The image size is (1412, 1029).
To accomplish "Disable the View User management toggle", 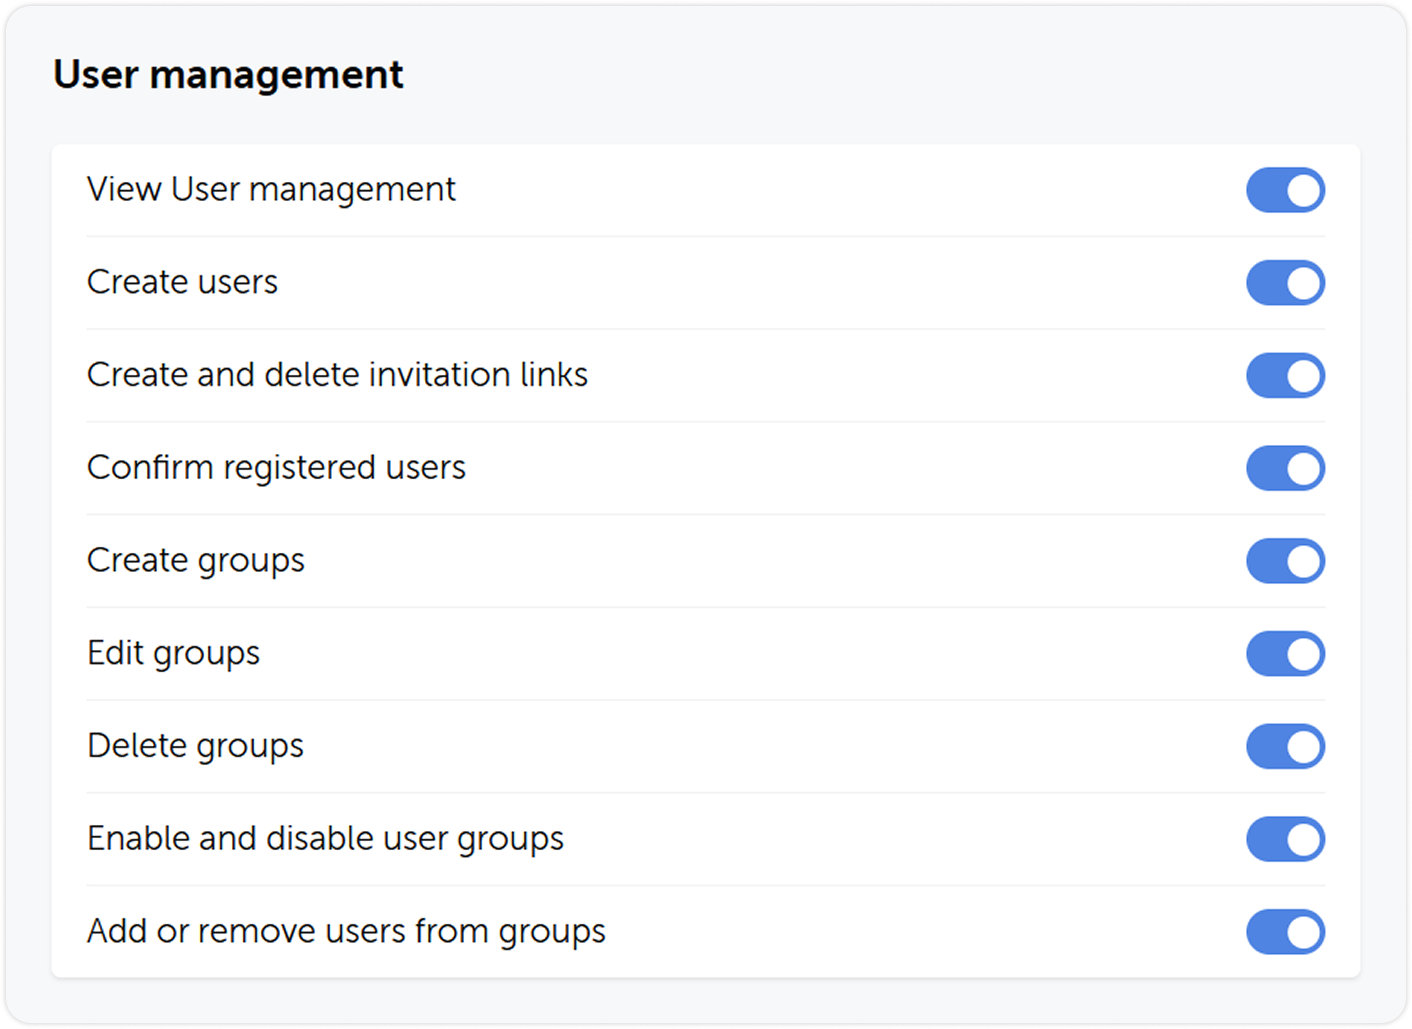I will [1286, 190].
